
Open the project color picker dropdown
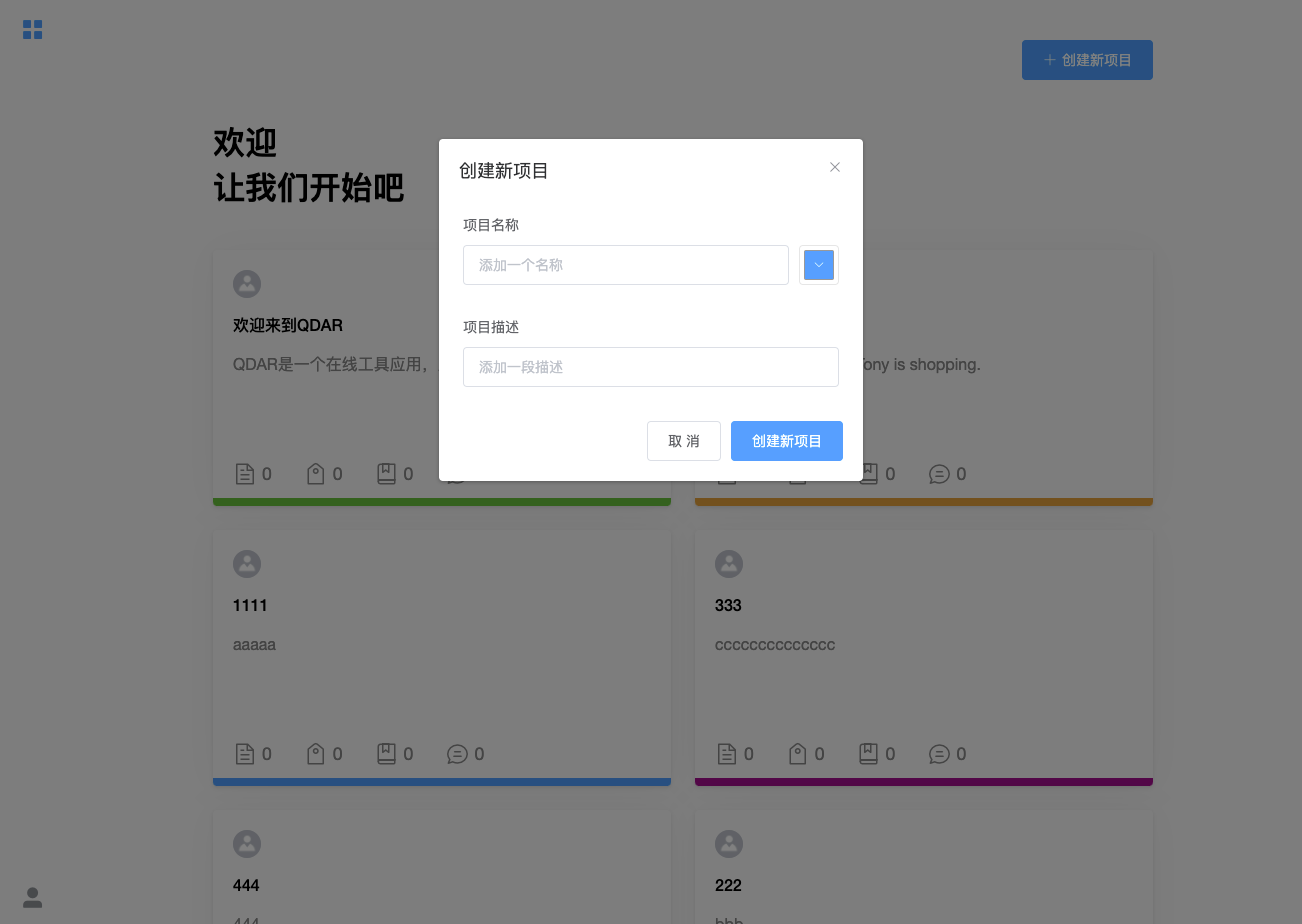click(819, 265)
